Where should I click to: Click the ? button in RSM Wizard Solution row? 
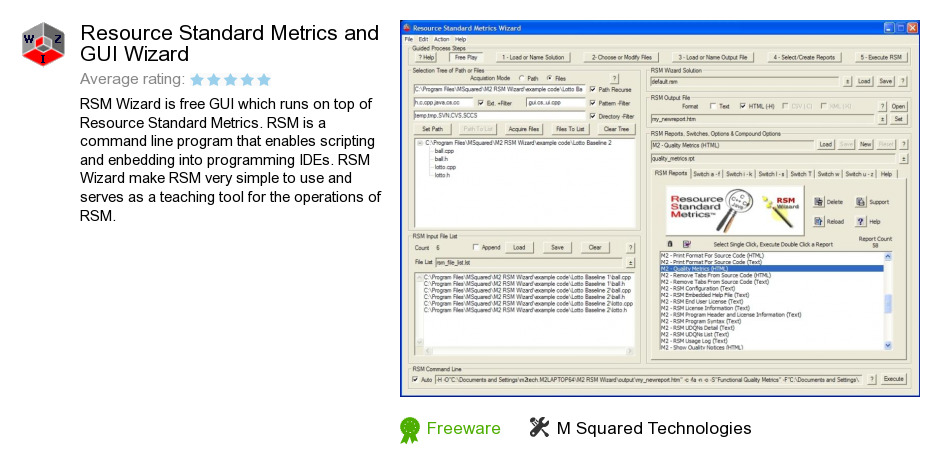click(x=903, y=81)
